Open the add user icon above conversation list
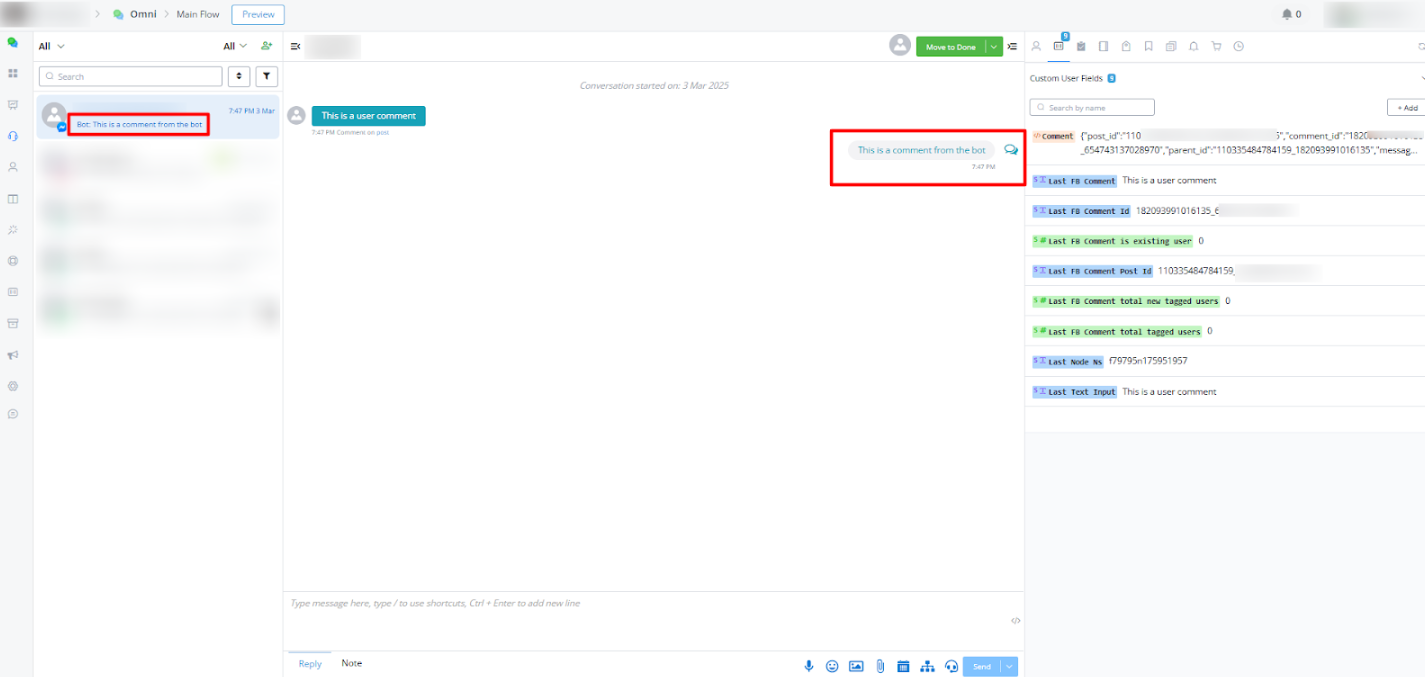The image size is (1425, 677). pos(266,46)
